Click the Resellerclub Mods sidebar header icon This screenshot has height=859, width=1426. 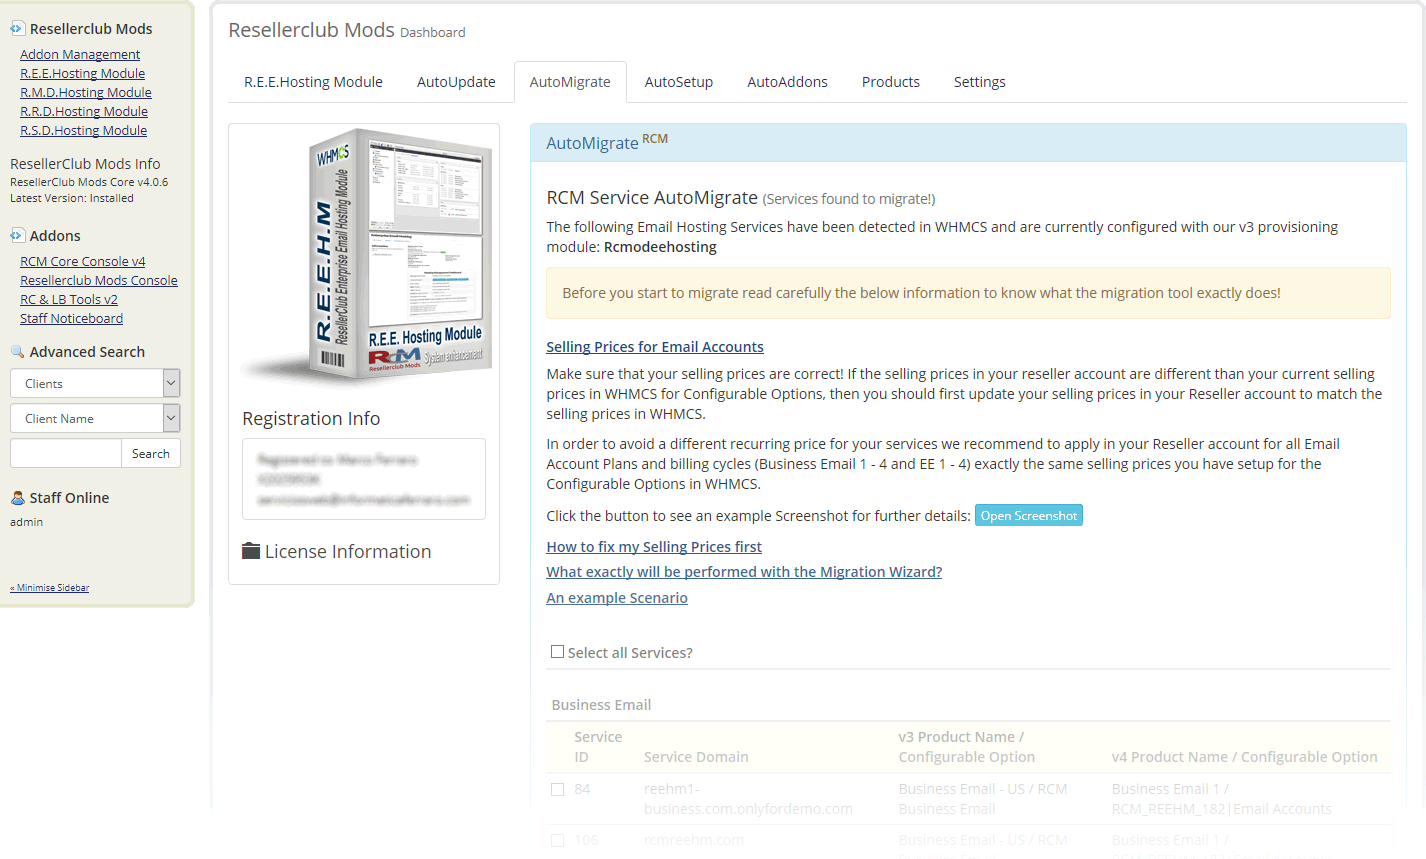(x=17, y=29)
